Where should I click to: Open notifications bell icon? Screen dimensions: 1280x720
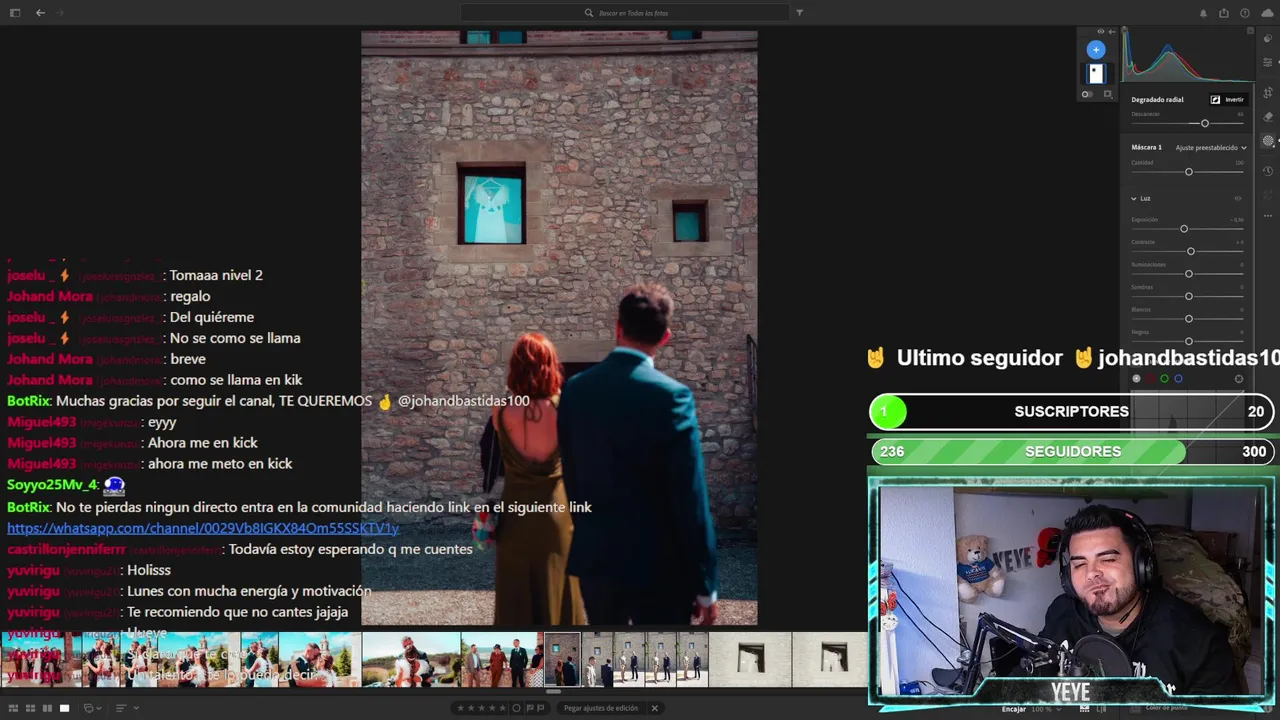[x=1203, y=13]
